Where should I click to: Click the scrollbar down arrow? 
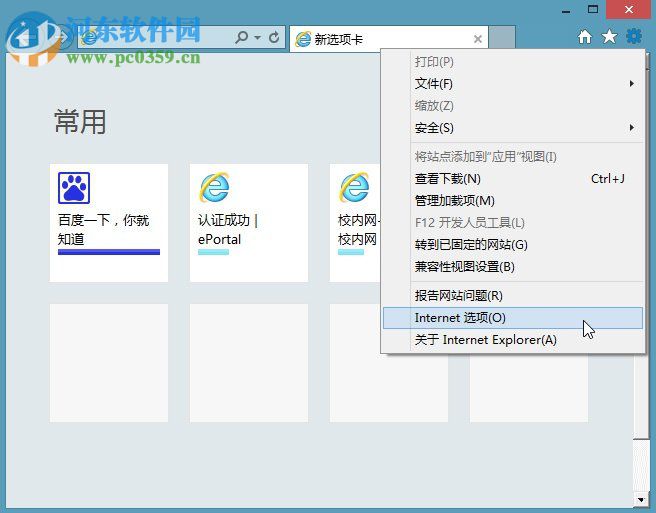coord(641,499)
